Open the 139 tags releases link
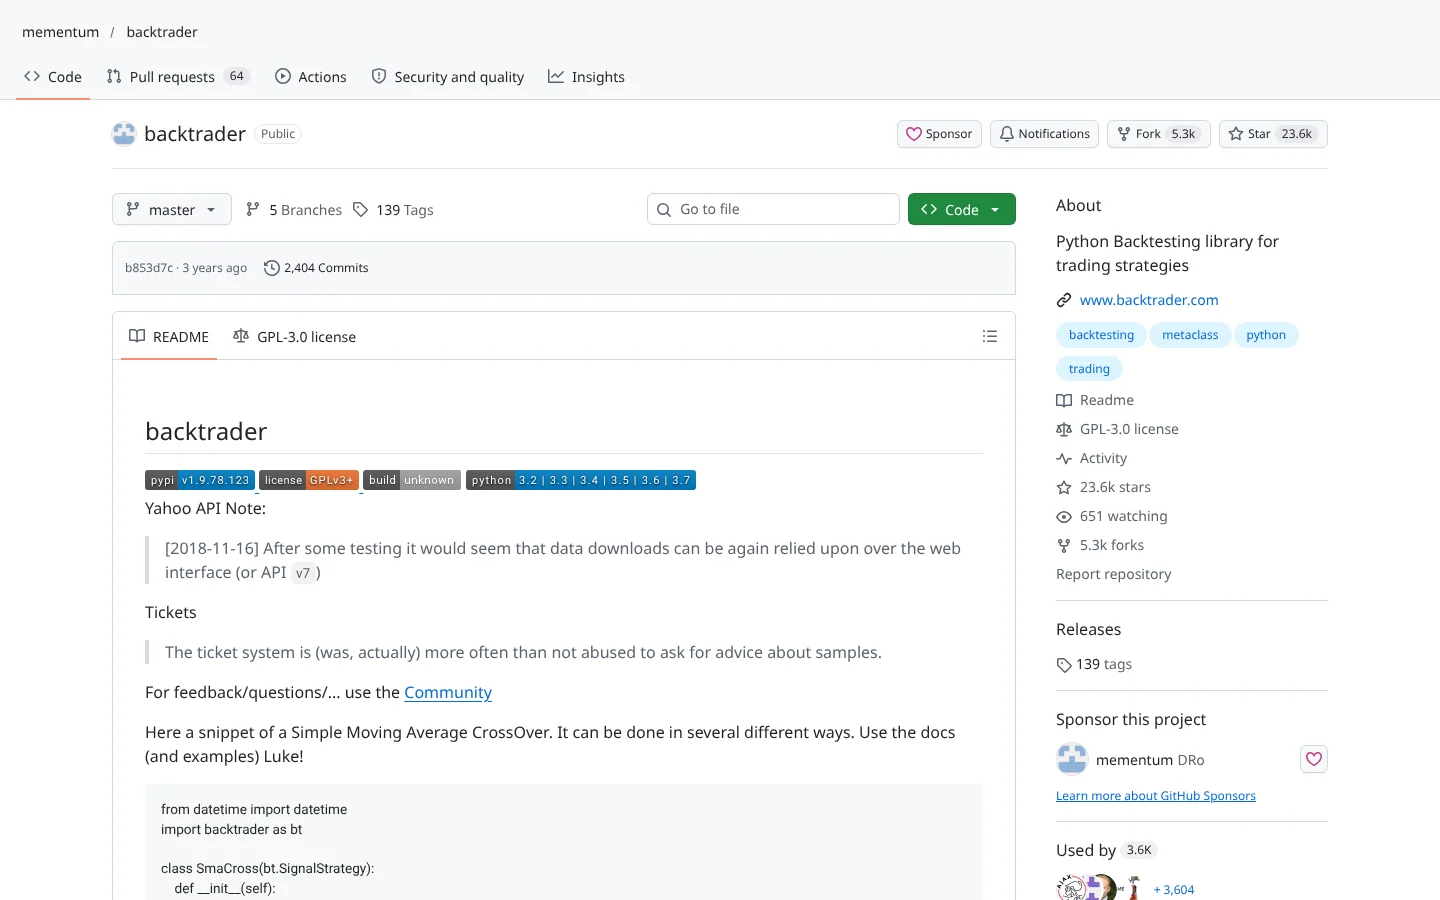 coord(1094,664)
